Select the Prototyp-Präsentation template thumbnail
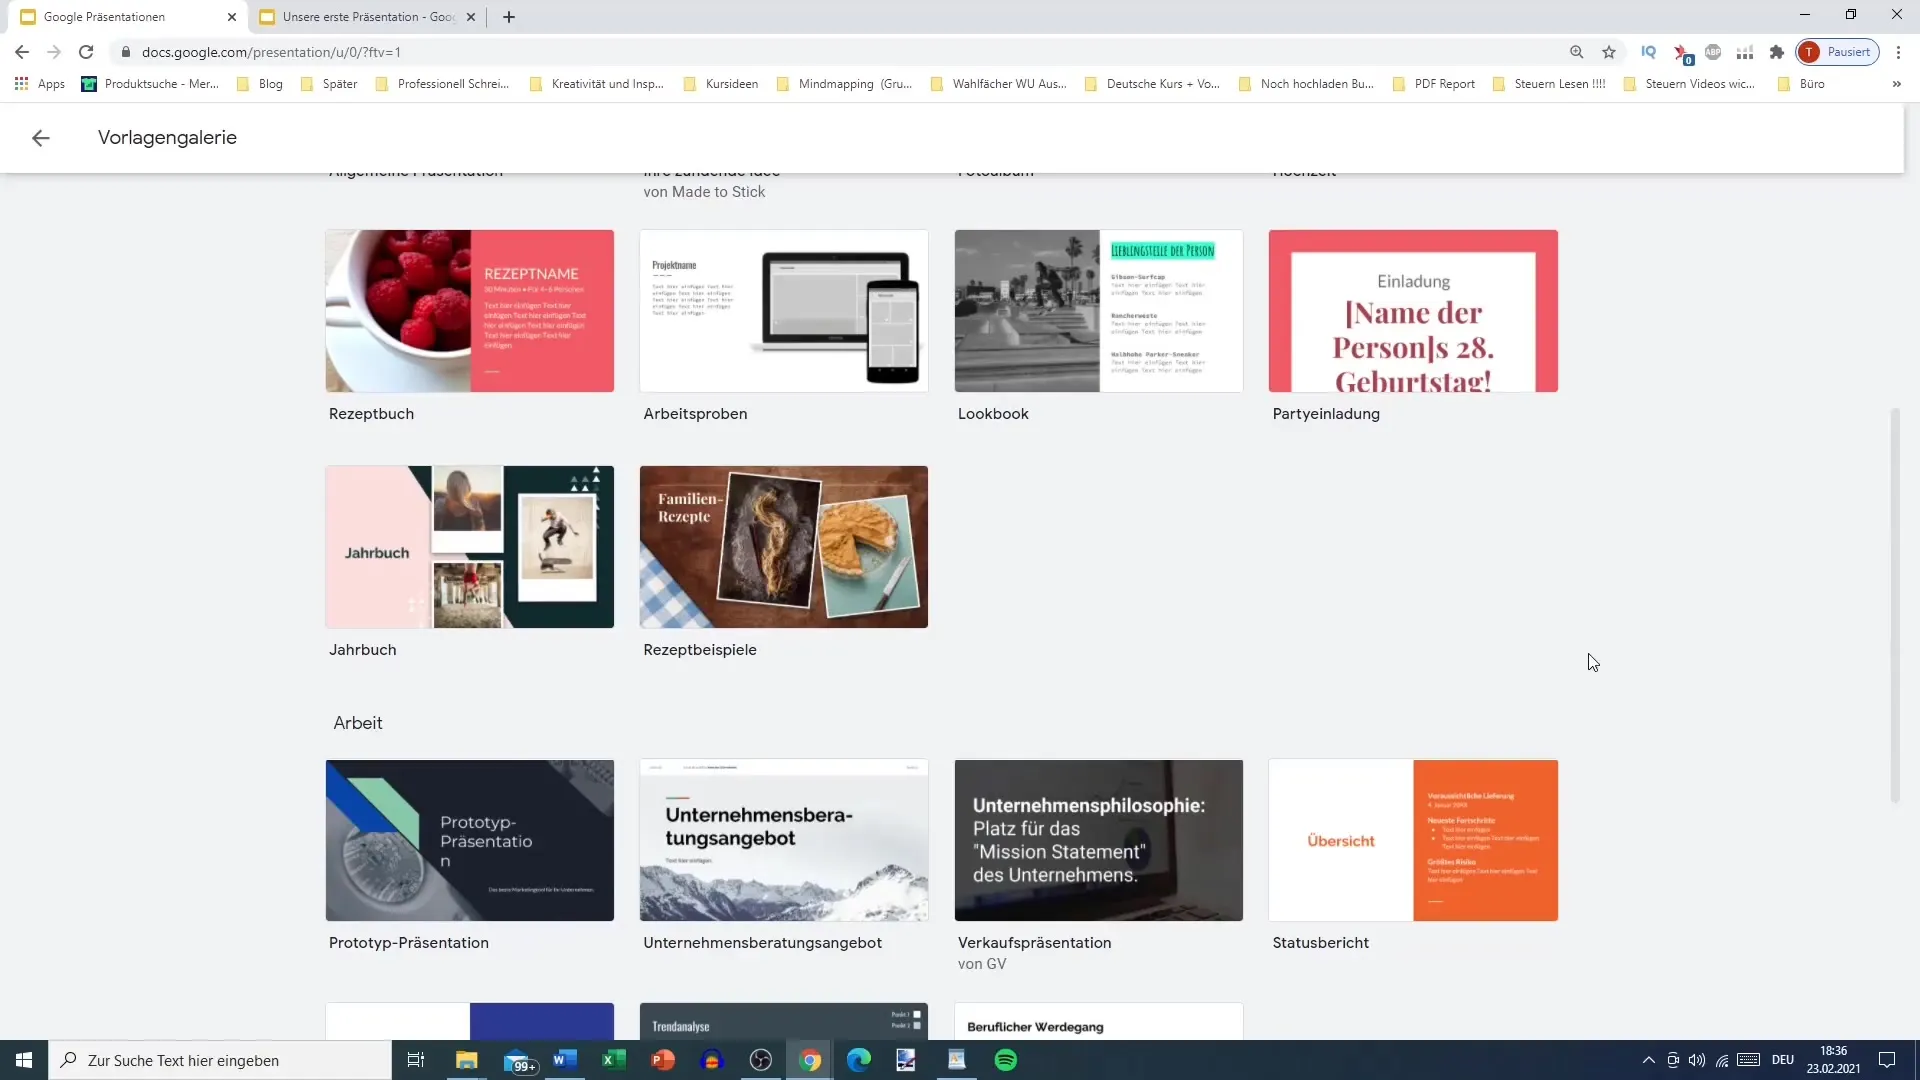This screenshot has height=1080, width=1920. [469, 840]
